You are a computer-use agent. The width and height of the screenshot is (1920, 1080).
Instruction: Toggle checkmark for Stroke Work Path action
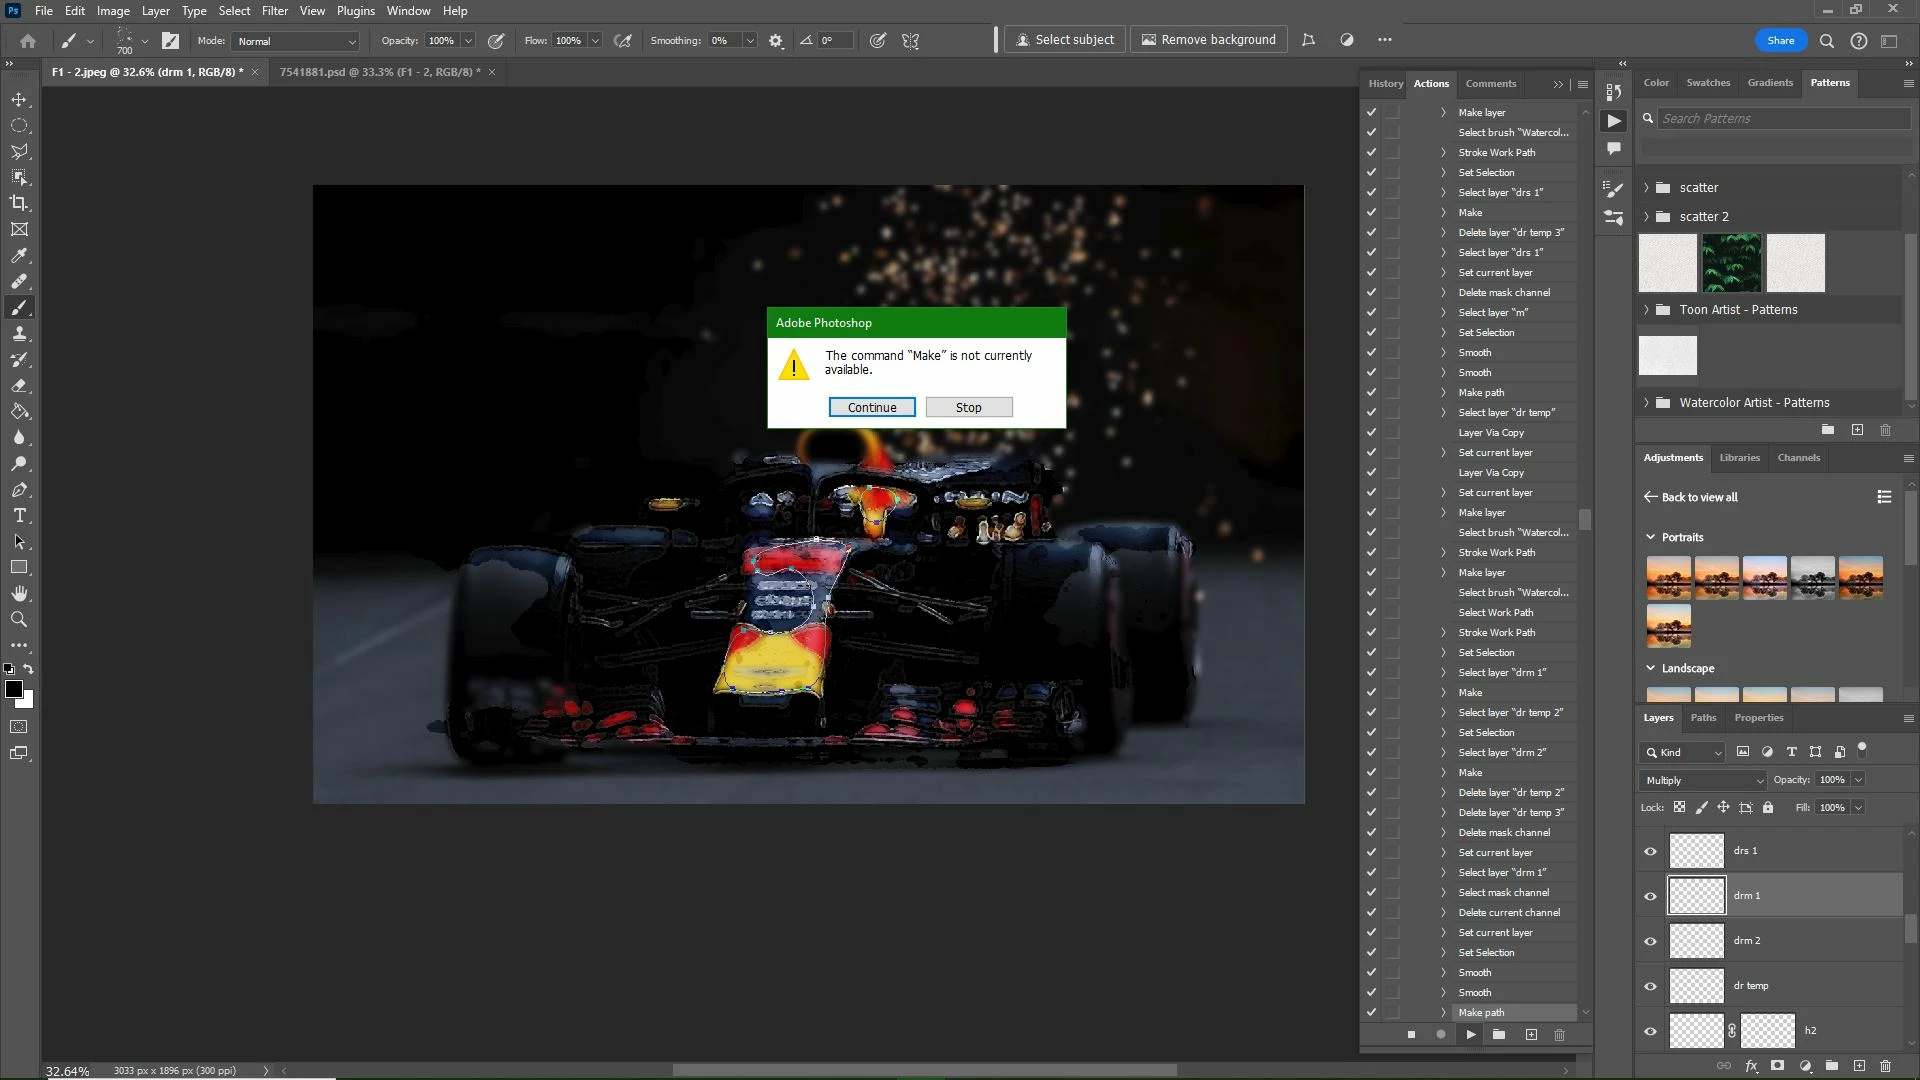1371,152
